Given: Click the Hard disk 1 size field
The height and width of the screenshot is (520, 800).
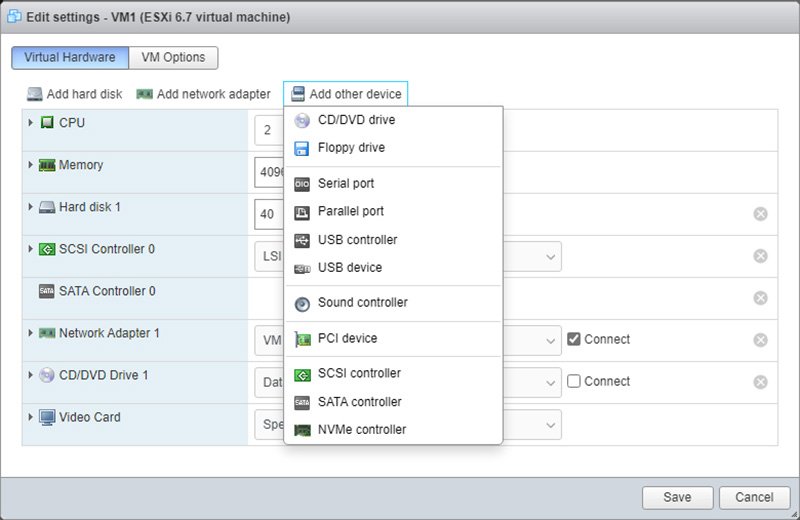Looking at the screenshot, I should click(269, 214).
